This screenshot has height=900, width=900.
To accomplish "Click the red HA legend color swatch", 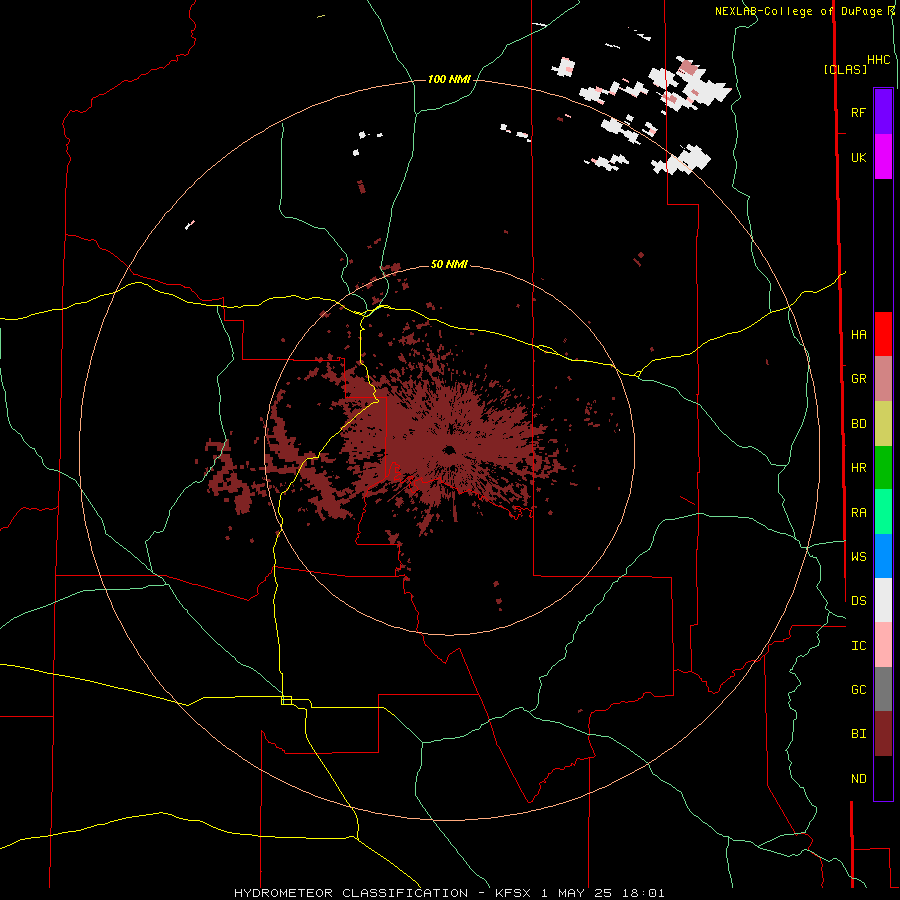I will 883,334.
